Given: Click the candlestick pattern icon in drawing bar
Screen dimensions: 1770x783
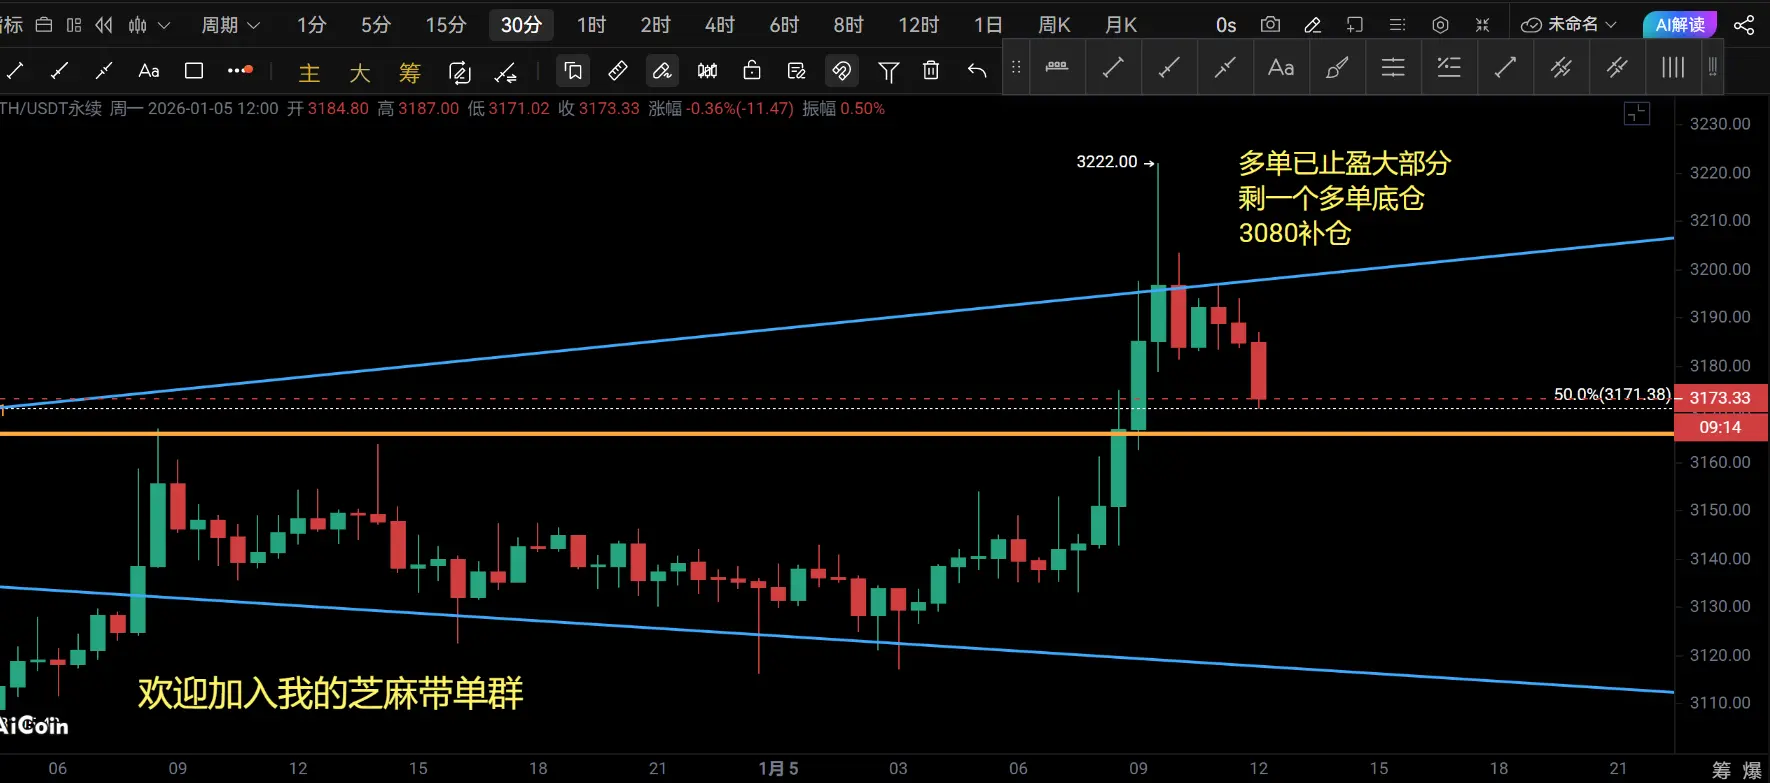Looking at the screenshot, I should 707,70.
